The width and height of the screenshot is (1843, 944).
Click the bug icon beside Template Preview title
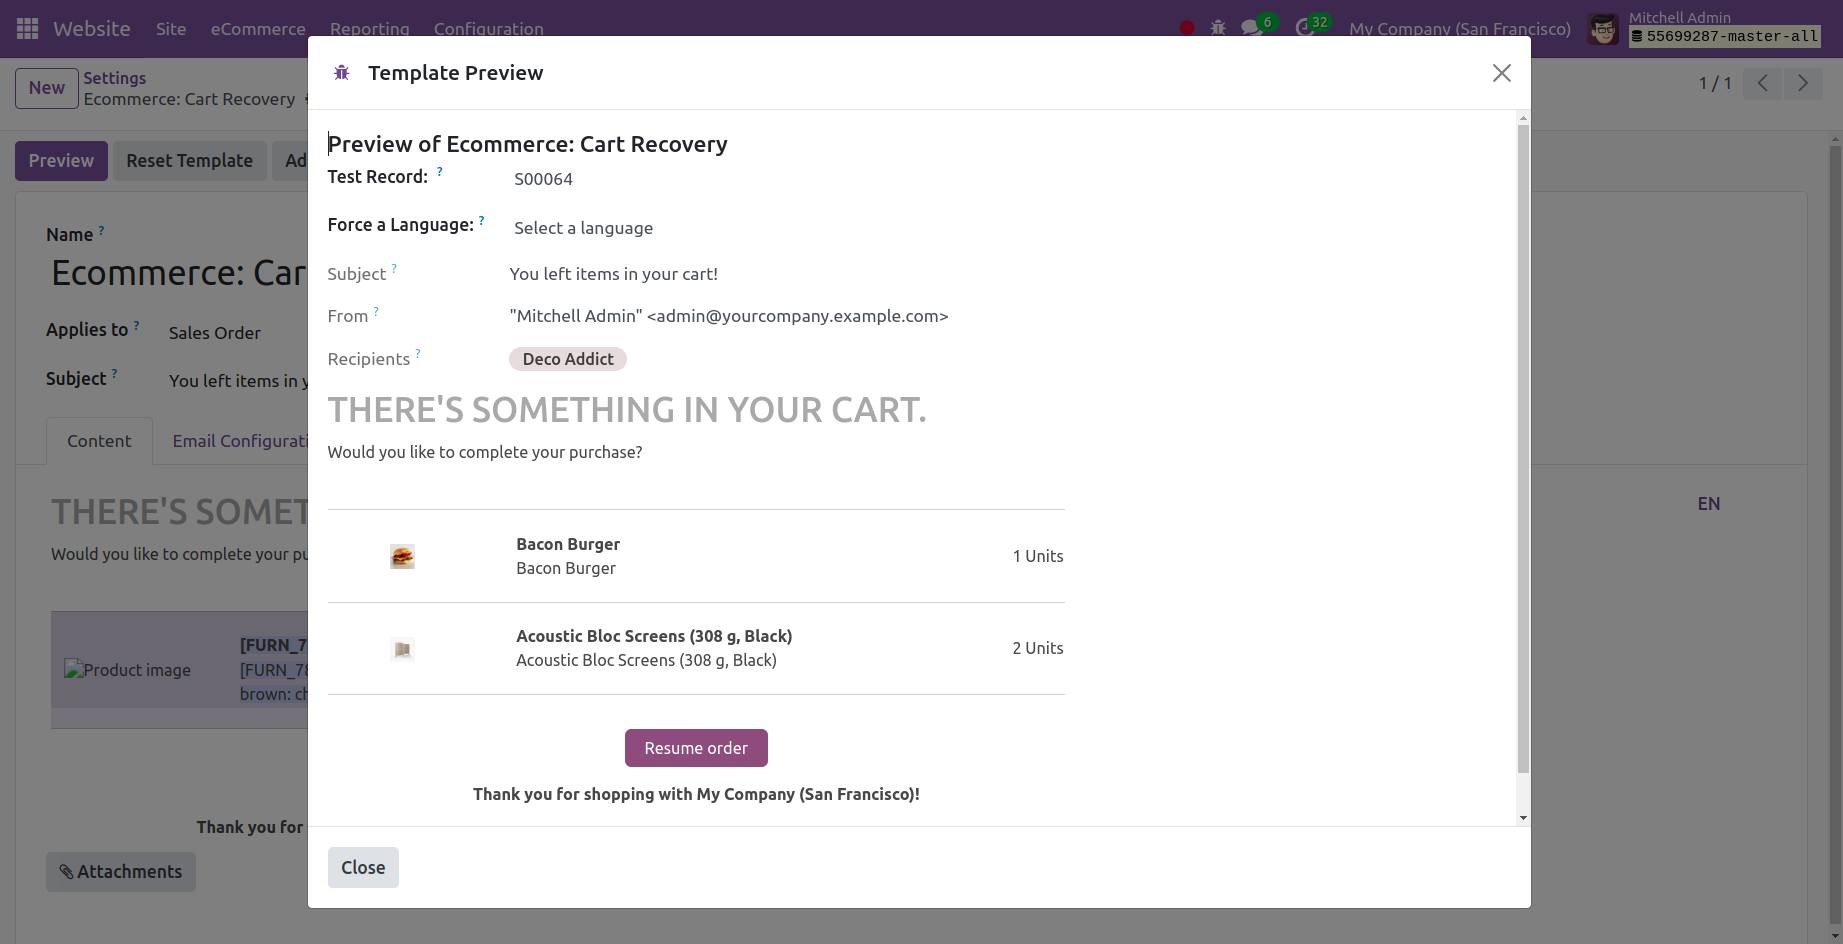pos(341,72)
